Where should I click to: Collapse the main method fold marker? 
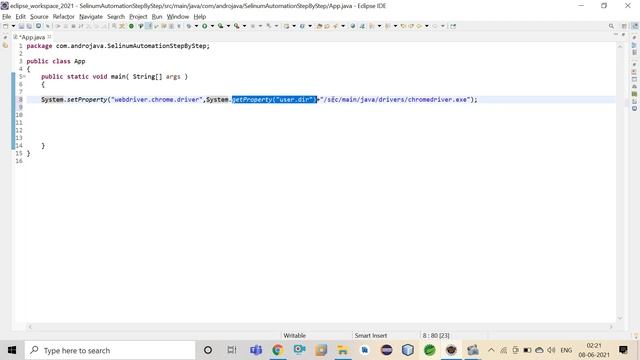pyautogui.click(x=24, y=76)
